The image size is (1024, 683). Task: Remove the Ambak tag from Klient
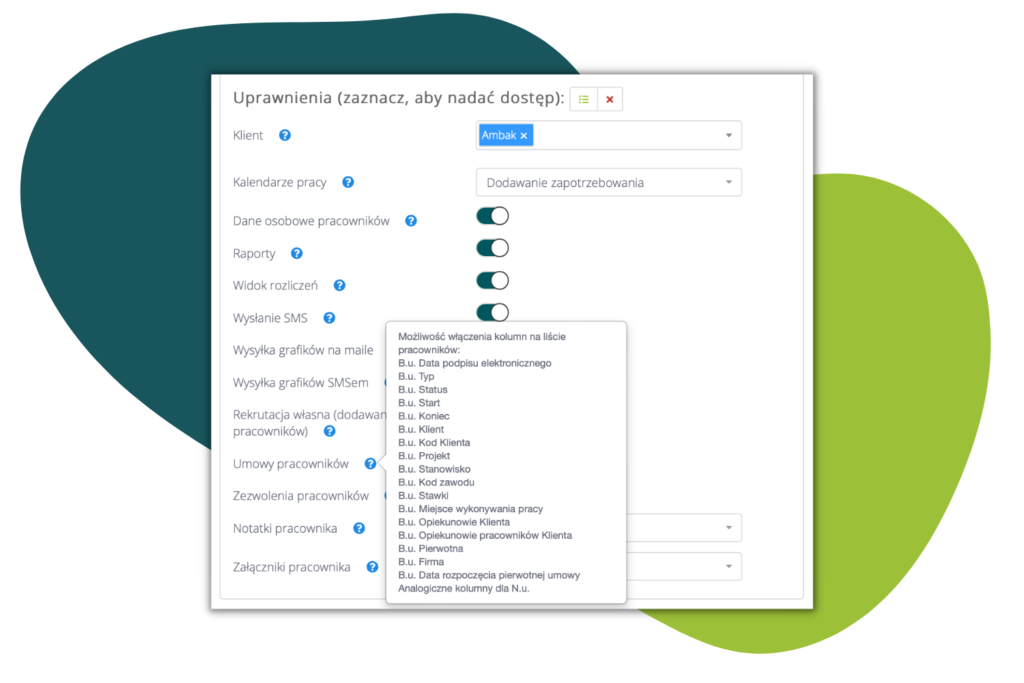(x=524, y=135)
